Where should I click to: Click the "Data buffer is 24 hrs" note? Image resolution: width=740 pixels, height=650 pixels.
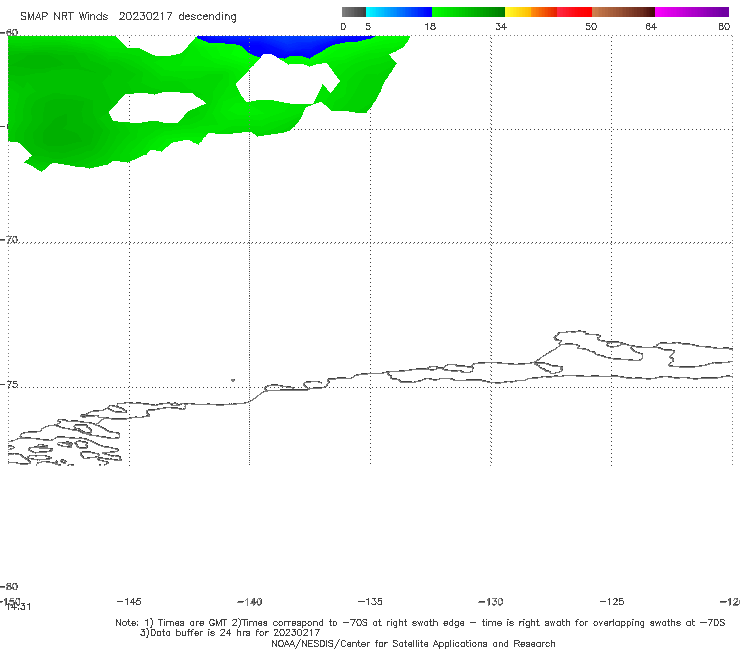[230, 633]
